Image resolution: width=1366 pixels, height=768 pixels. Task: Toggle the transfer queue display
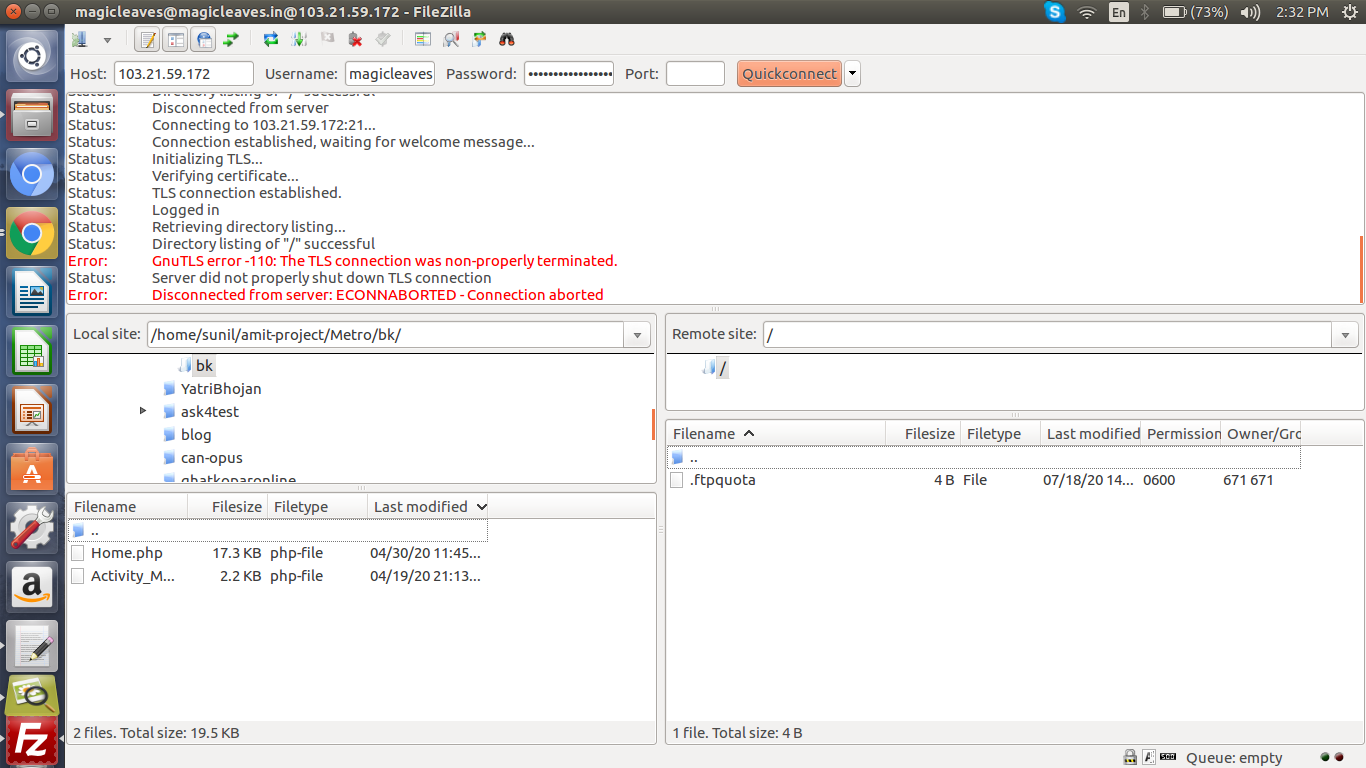click(x=231, y=40)
